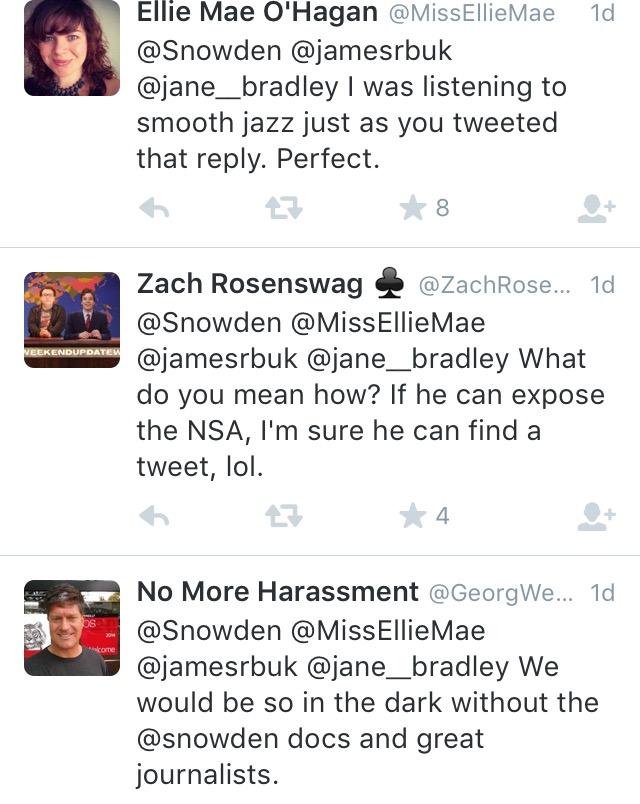This screenshot has height=804, width=640.
Task: Retweet Ellie Mae O'Hagan's smooth jazz tweet
Action: [x=277, y=208]
